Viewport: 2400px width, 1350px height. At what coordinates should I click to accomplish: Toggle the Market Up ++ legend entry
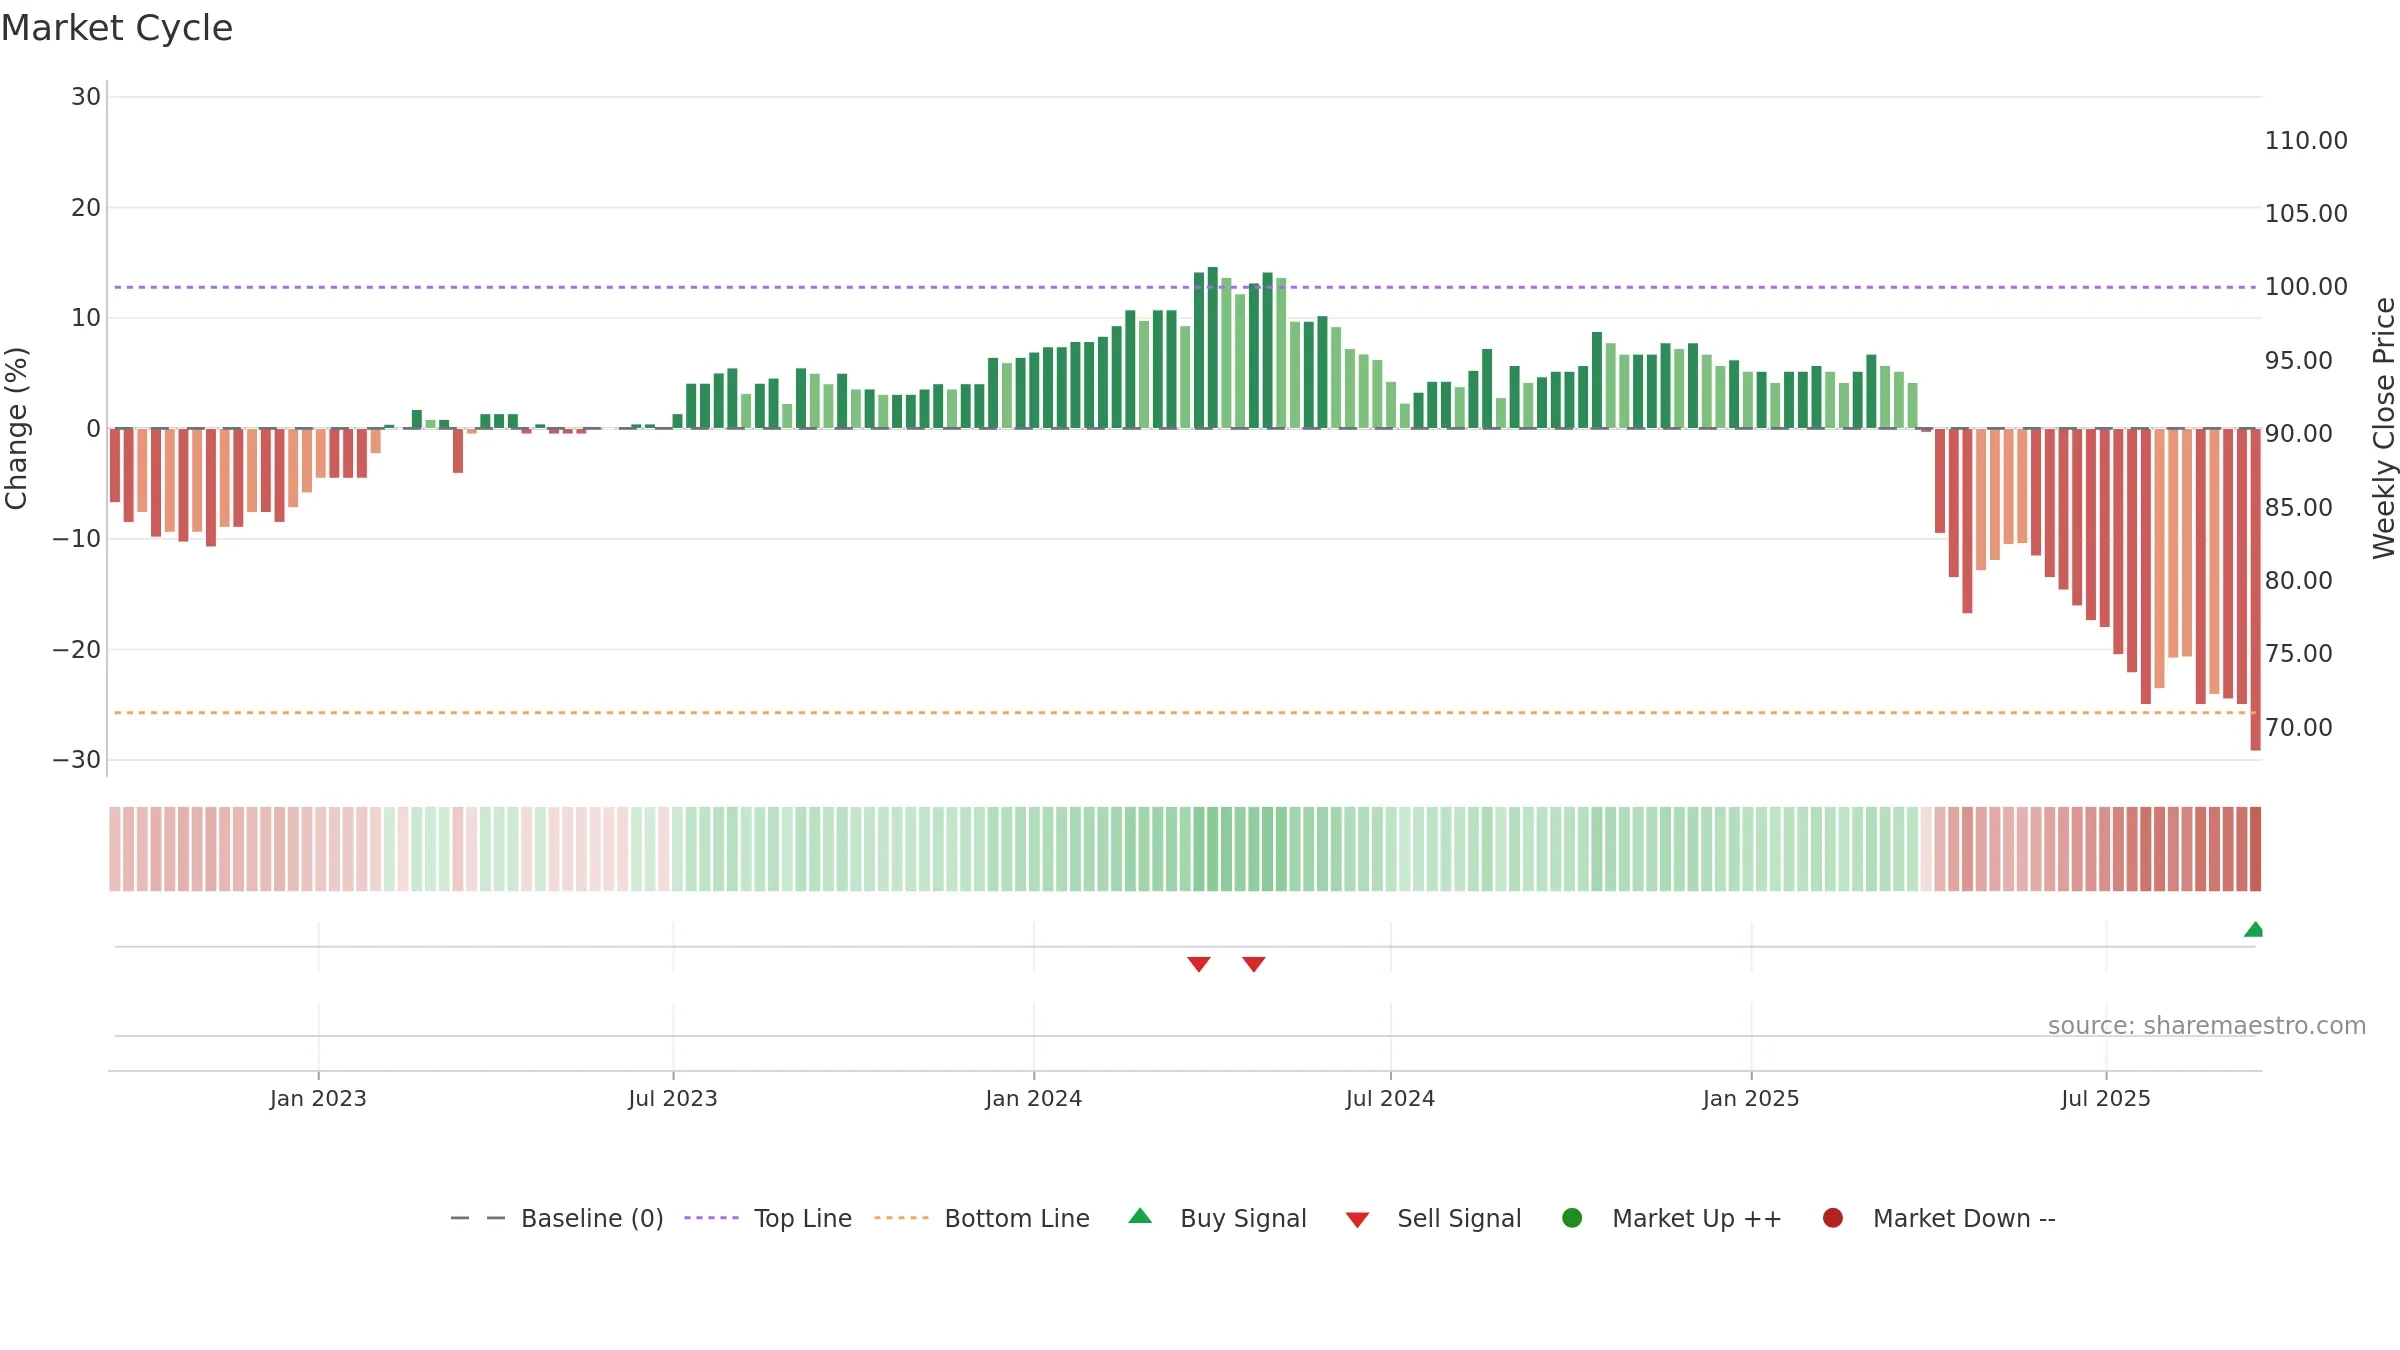tap(1671, 1218)
